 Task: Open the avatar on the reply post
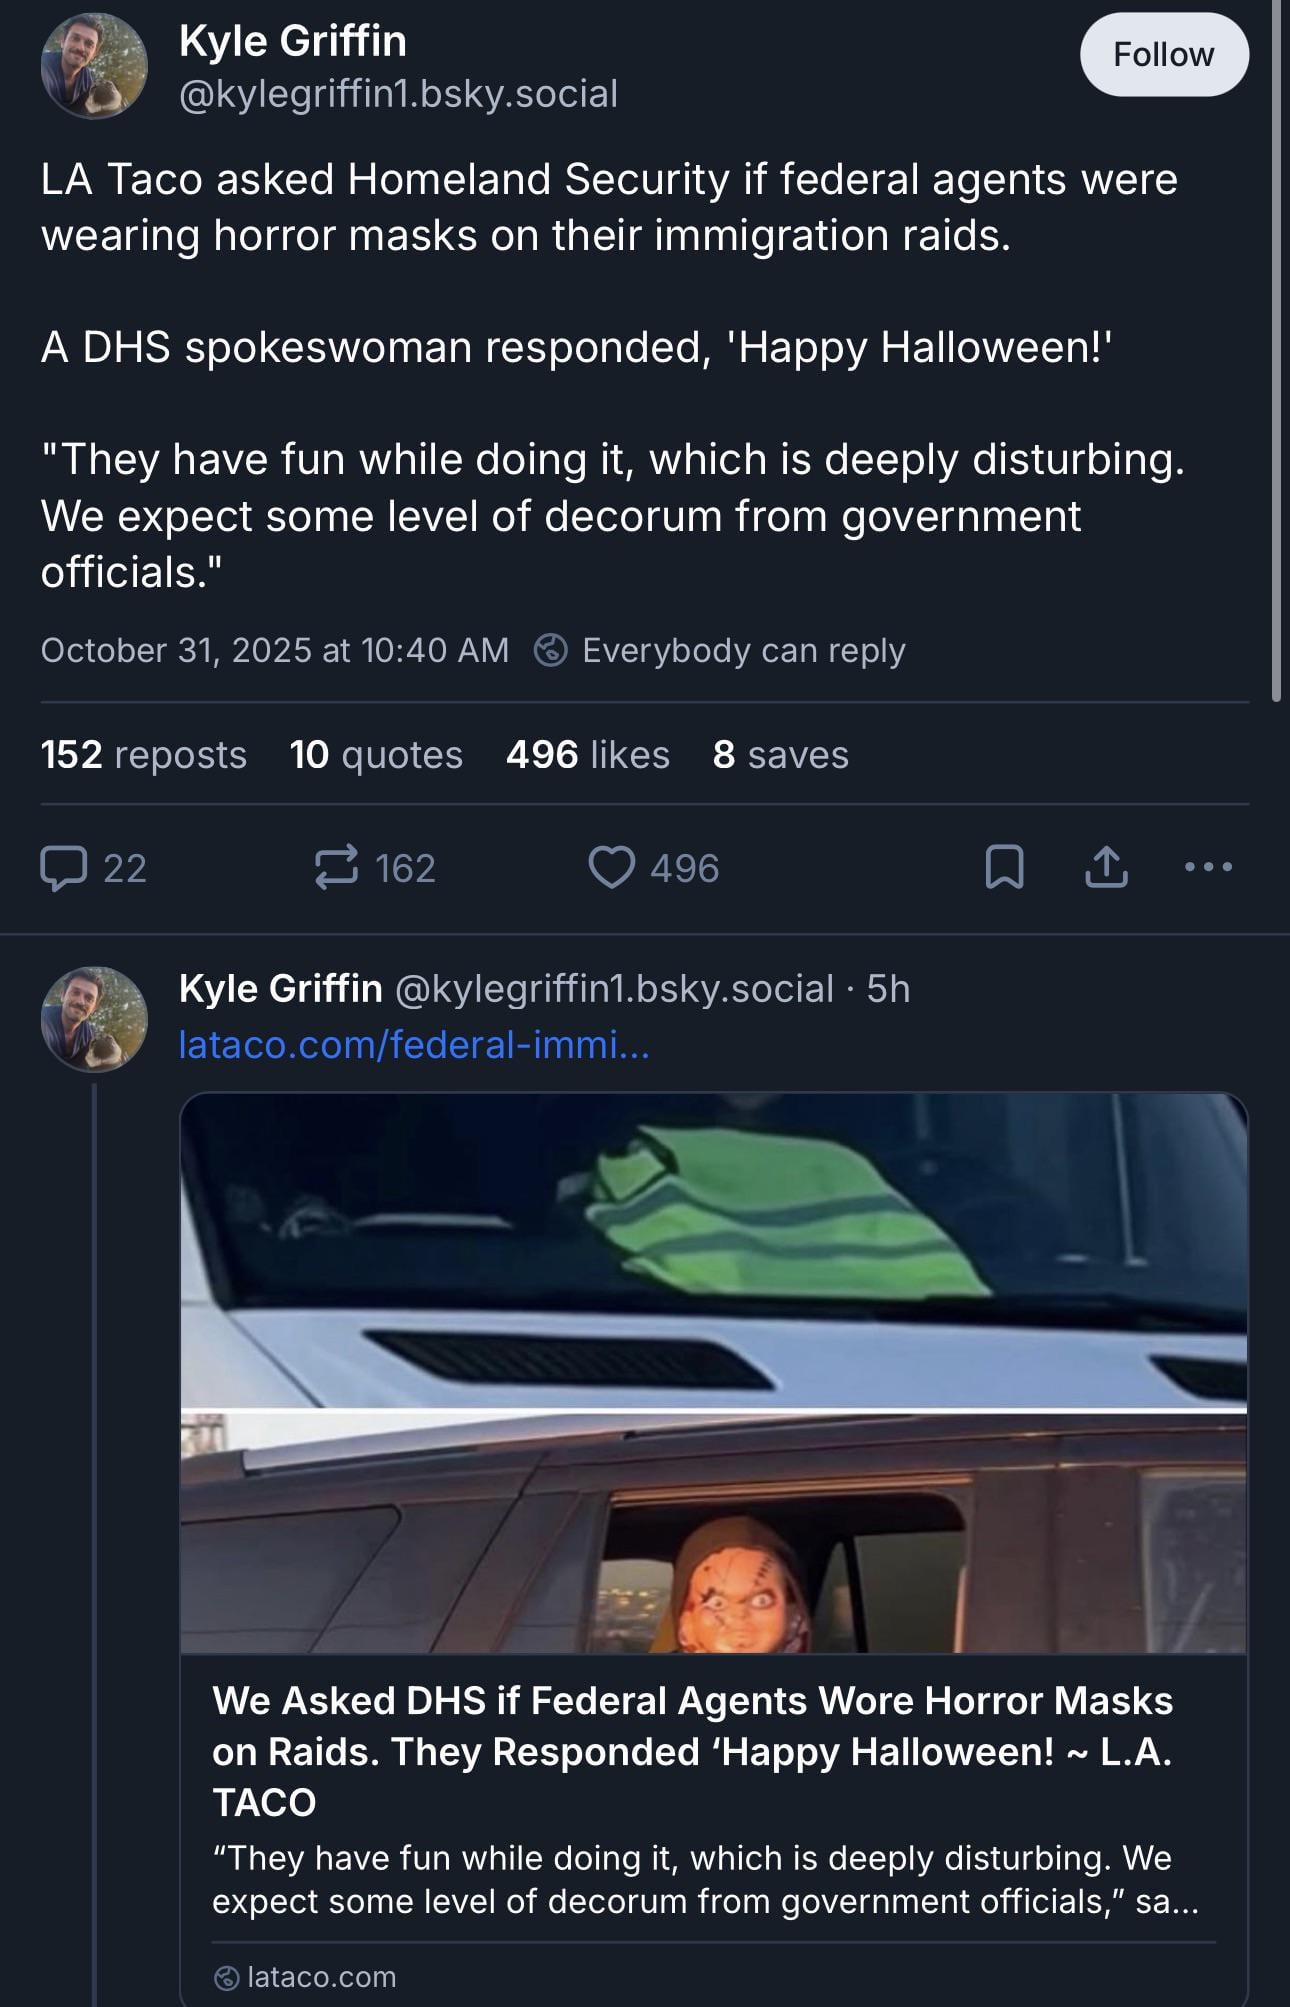pos(94,1018)
